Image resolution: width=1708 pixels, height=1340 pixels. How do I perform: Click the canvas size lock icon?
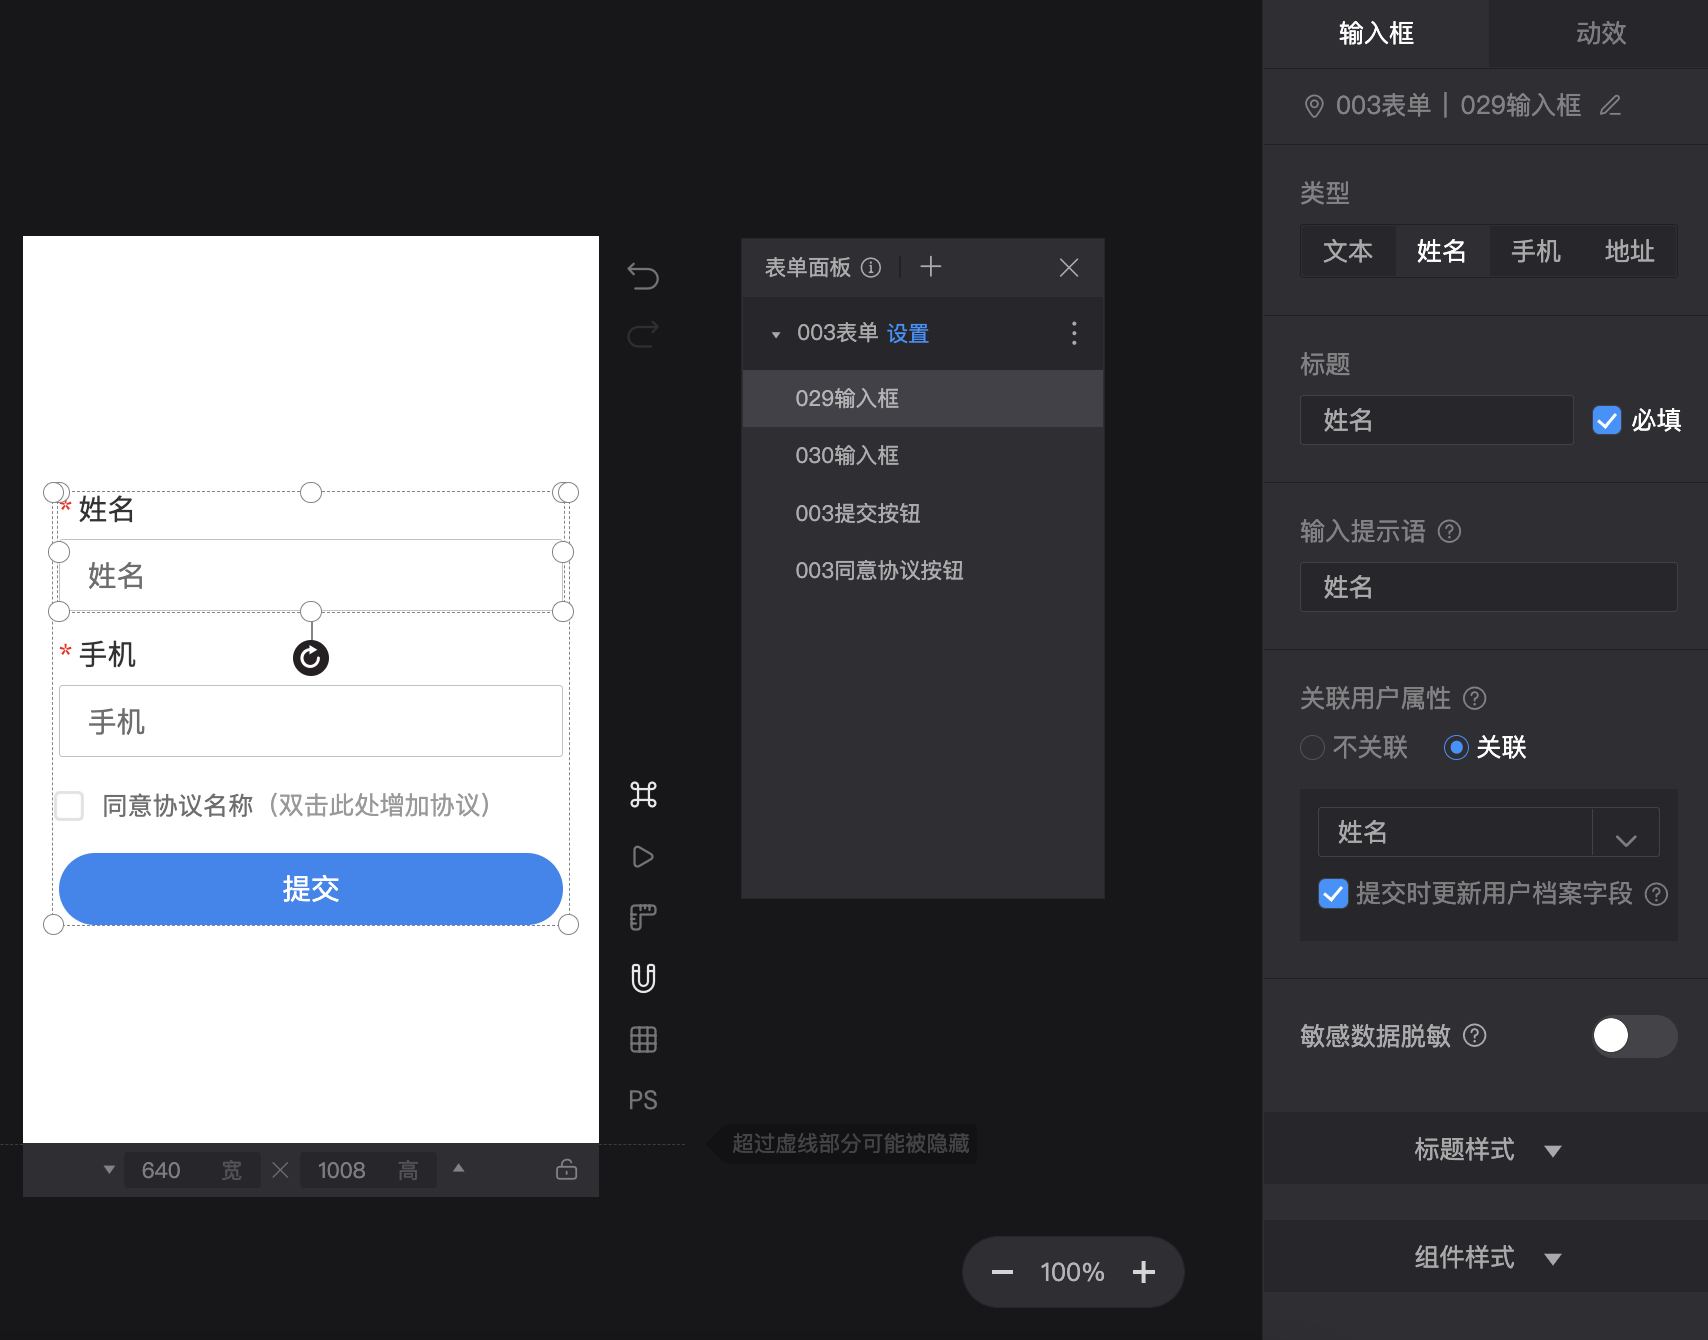coord(566,1169)
